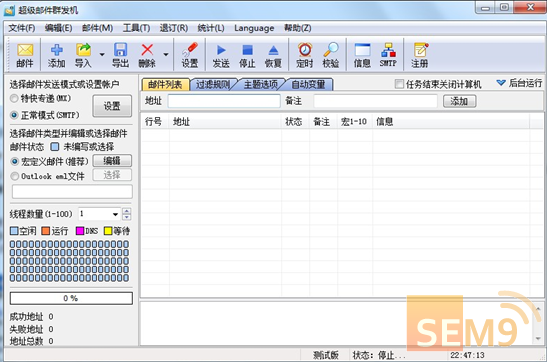547x362 pixels.
Task: Click the 22:47:13 clock in status bar
Action: point(467,355)
